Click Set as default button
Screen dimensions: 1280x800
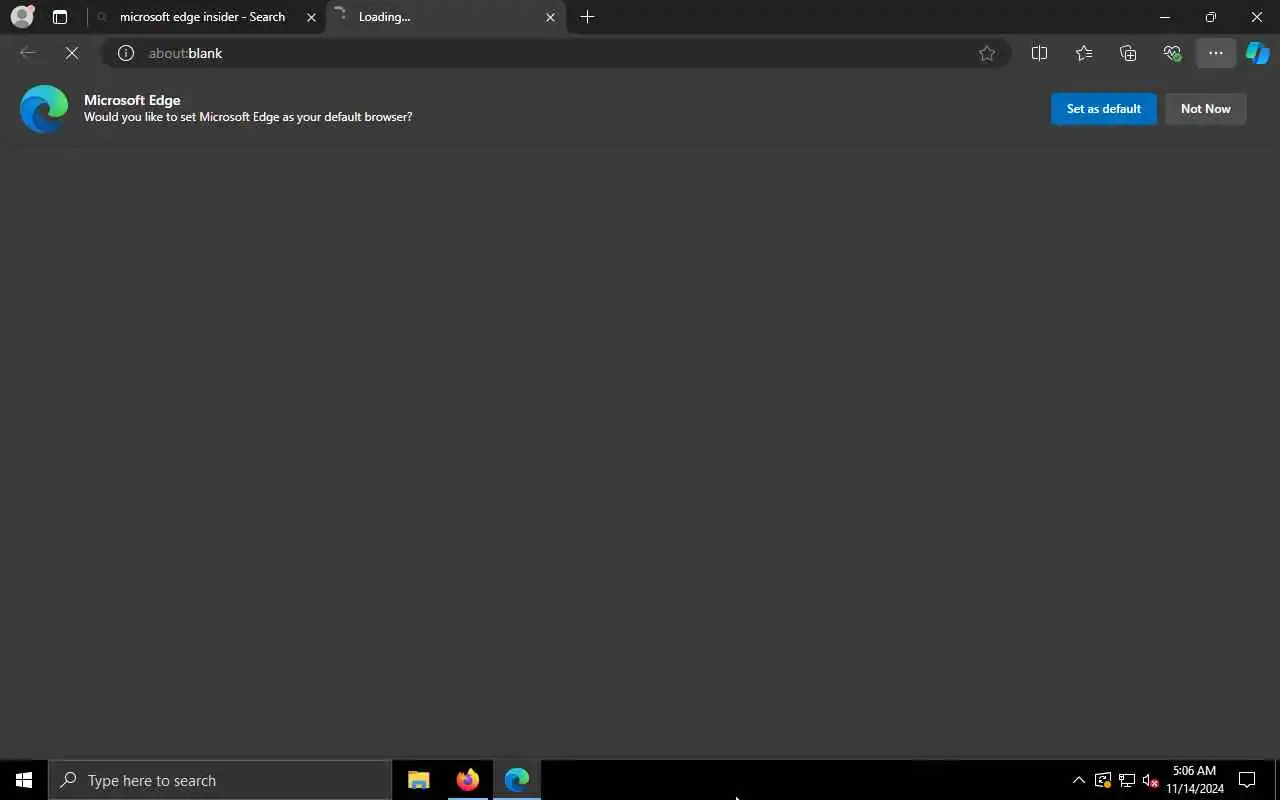pyautogui.click(x=1104, y=109)
